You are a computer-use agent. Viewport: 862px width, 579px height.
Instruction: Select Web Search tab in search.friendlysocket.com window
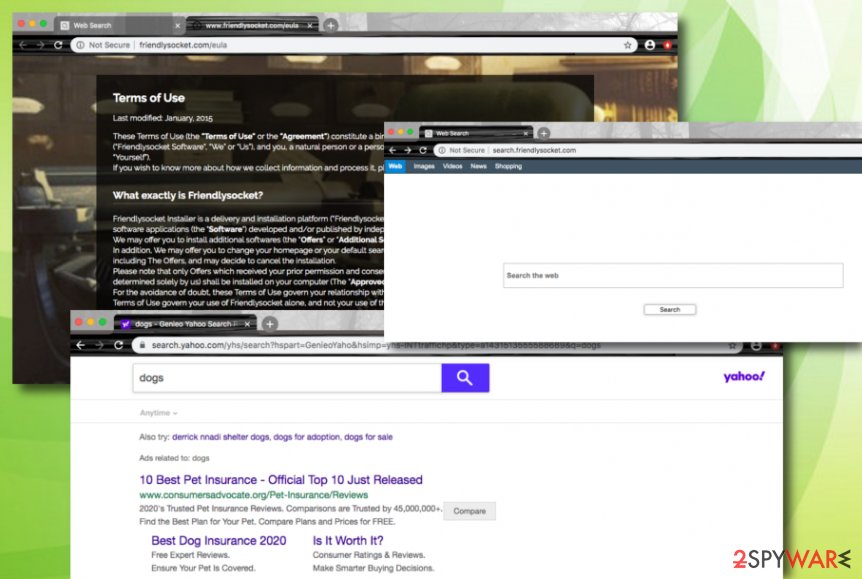tap(476, 133)
